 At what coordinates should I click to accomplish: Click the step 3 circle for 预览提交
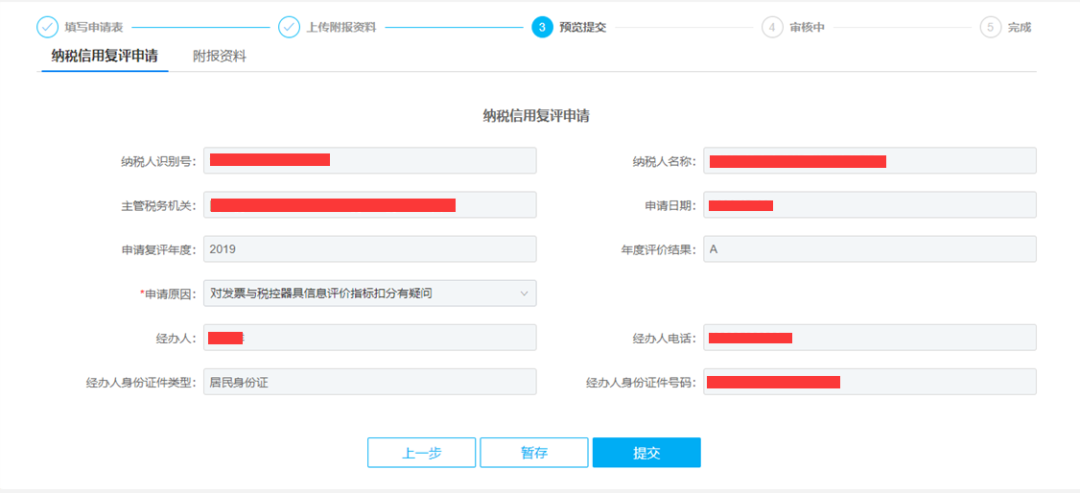542,28
